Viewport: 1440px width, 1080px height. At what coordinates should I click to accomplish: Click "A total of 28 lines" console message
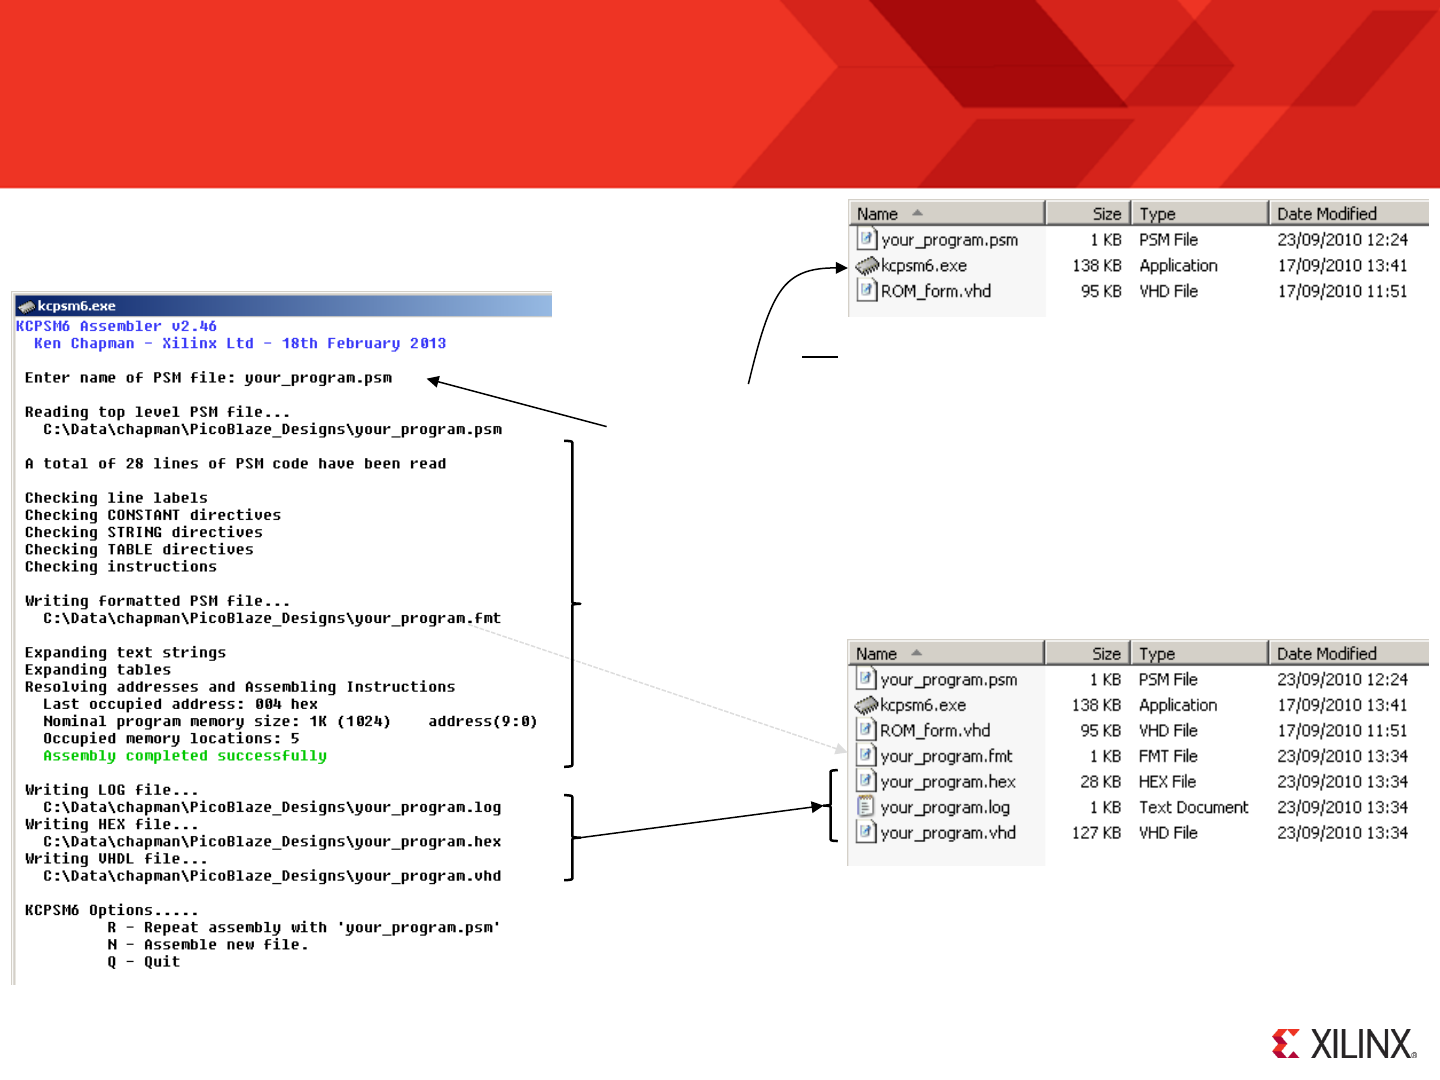236,464
